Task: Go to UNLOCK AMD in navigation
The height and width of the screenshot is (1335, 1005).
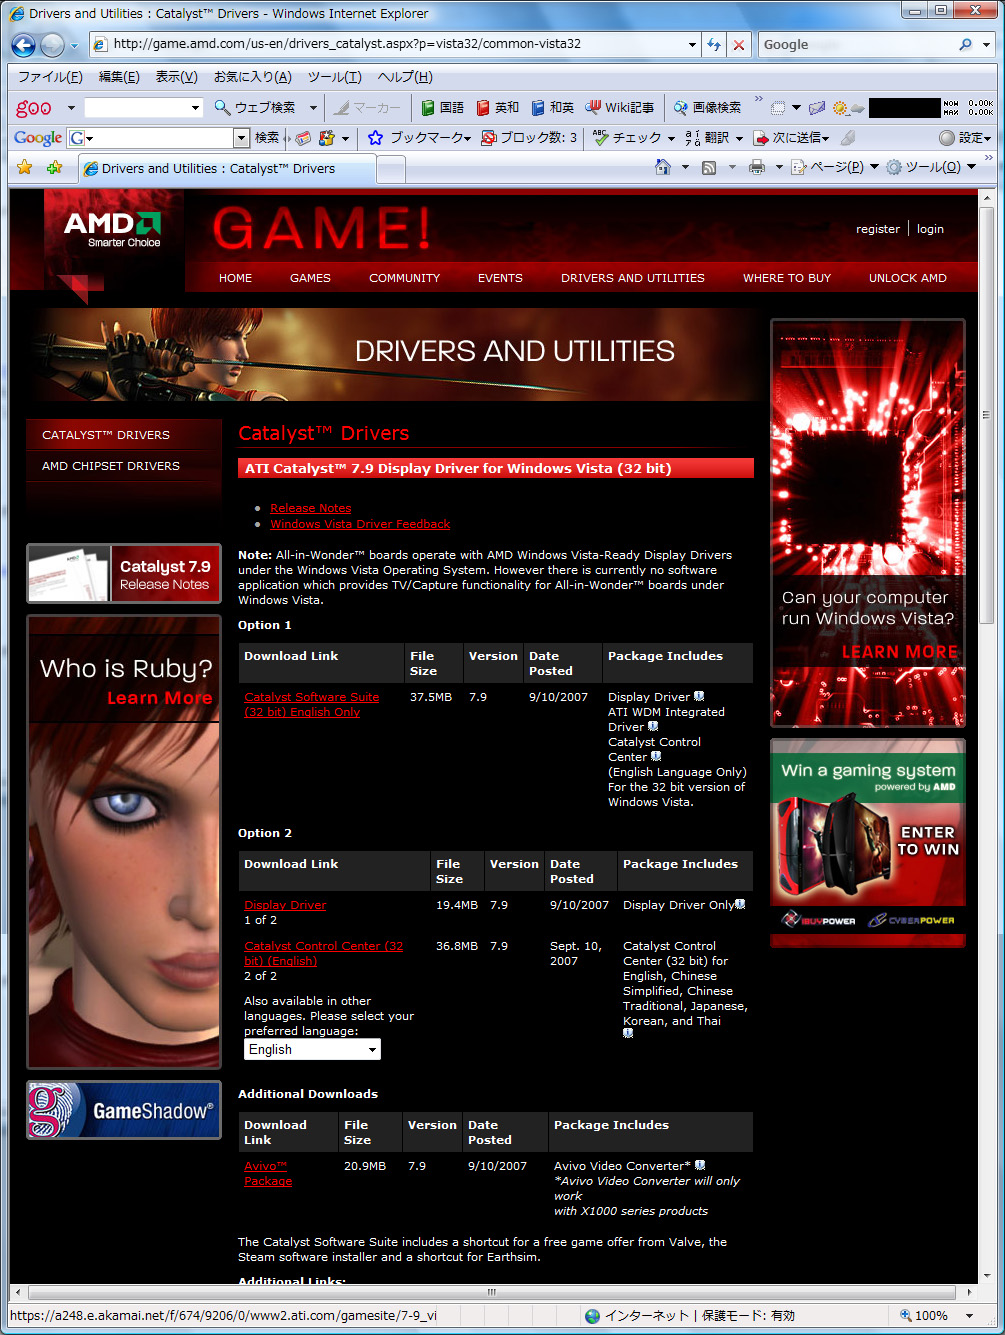Action: click(907, 278)
